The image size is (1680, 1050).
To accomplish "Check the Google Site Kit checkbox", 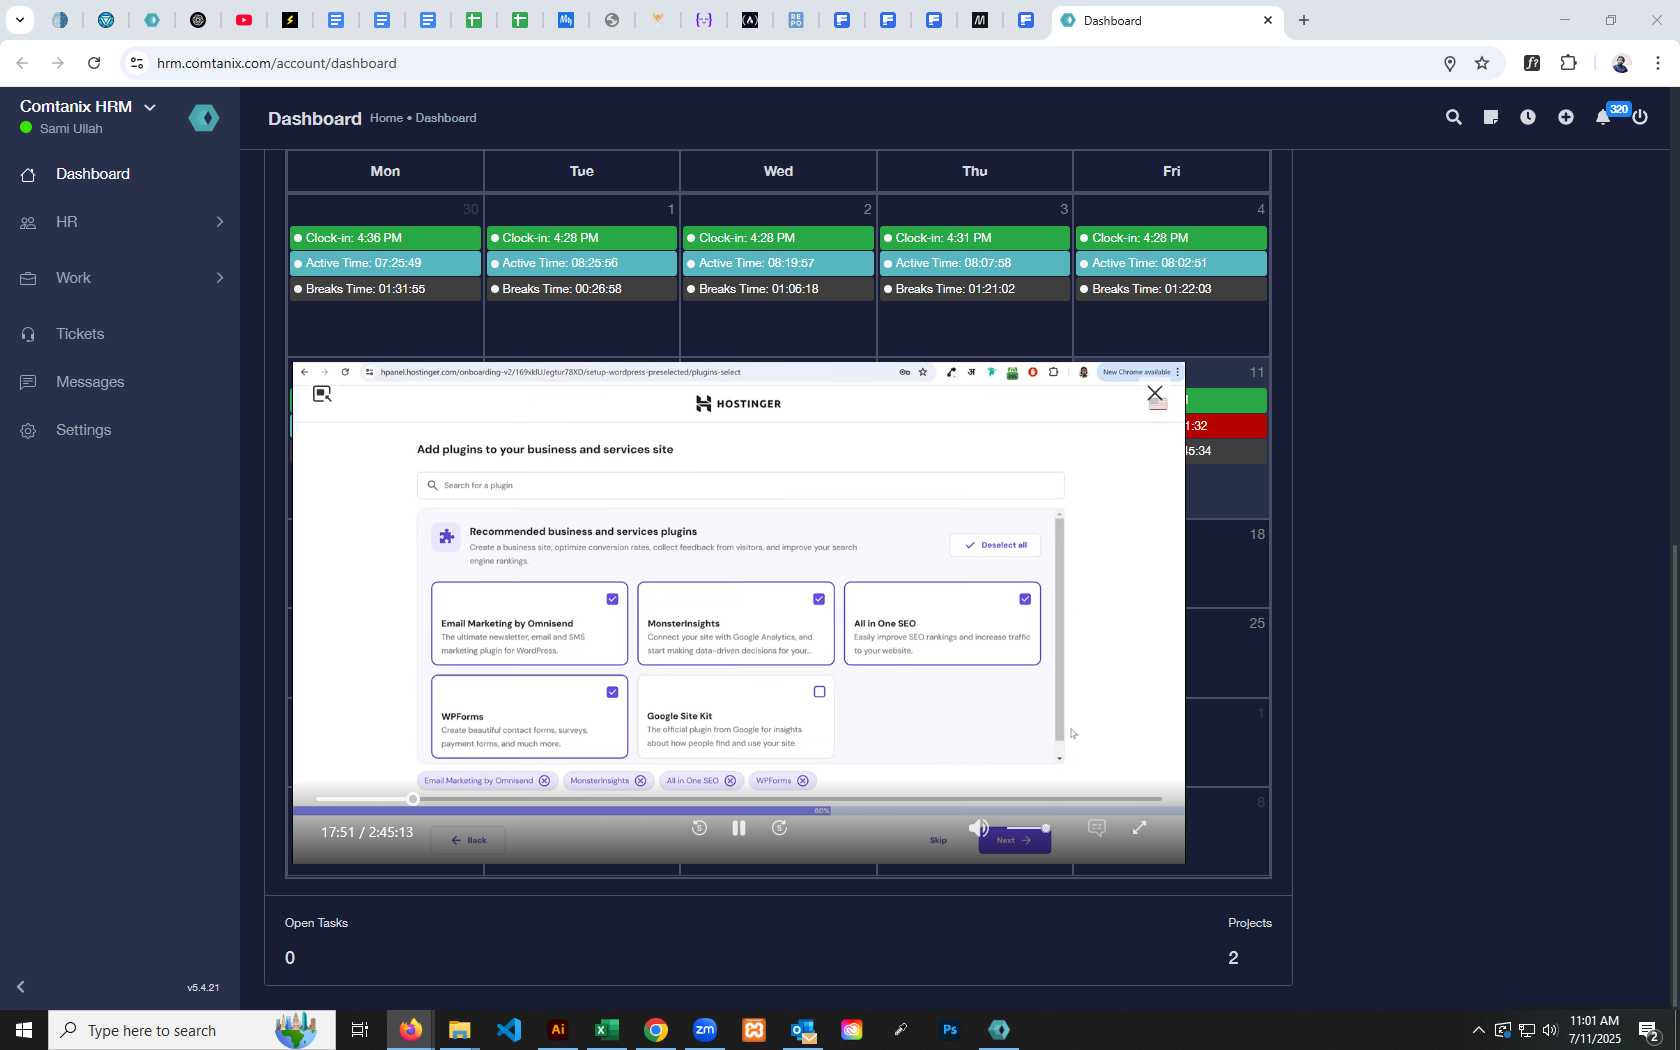I will tap(819, 692).
